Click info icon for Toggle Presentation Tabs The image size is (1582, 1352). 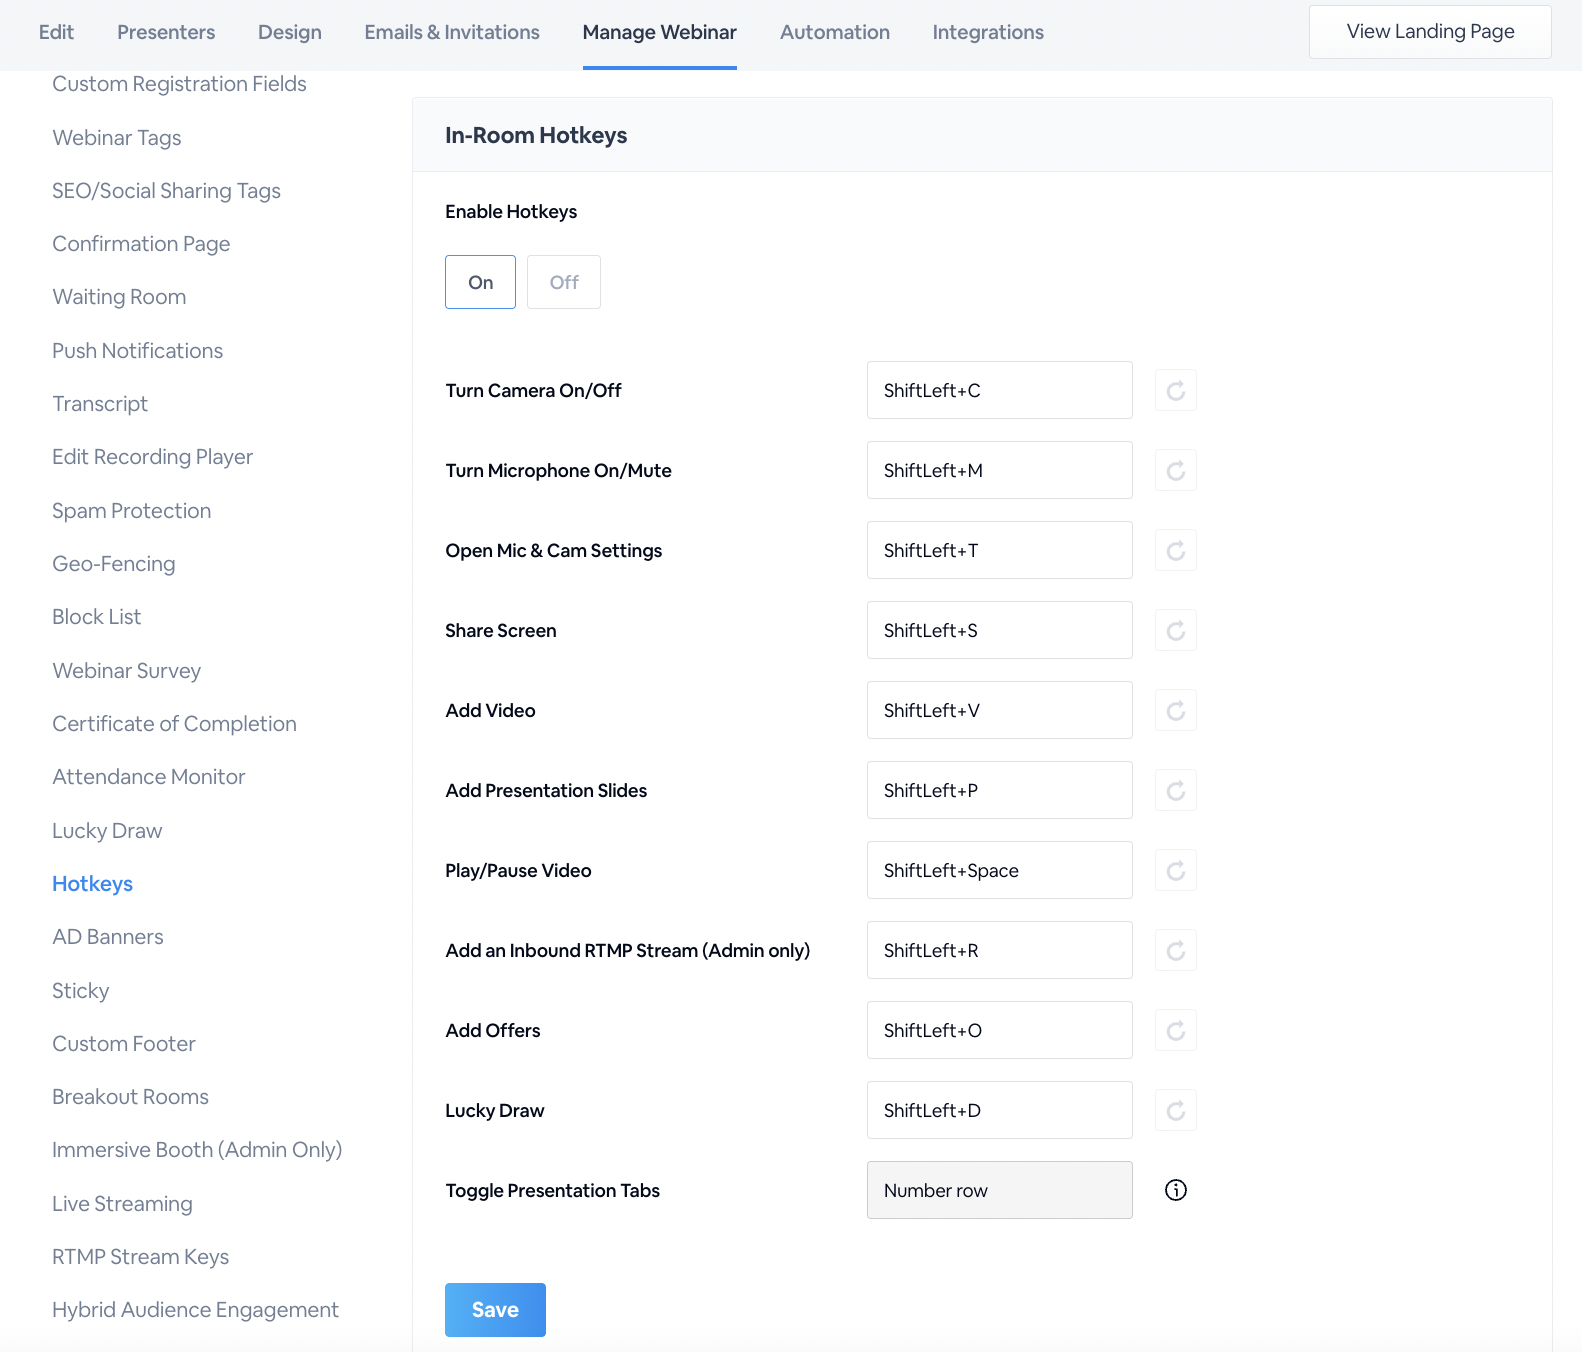[x=1176, y=1190]
